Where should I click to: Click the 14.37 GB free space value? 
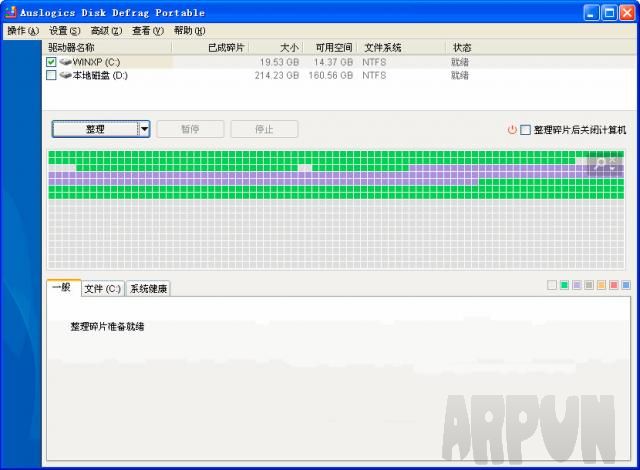coord(333,62)
